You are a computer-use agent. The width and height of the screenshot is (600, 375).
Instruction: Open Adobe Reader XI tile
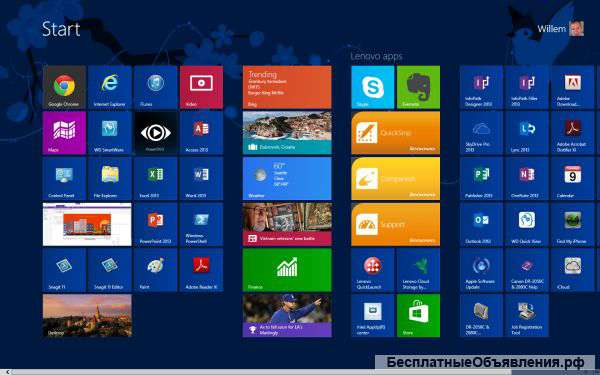click(201, 270)
